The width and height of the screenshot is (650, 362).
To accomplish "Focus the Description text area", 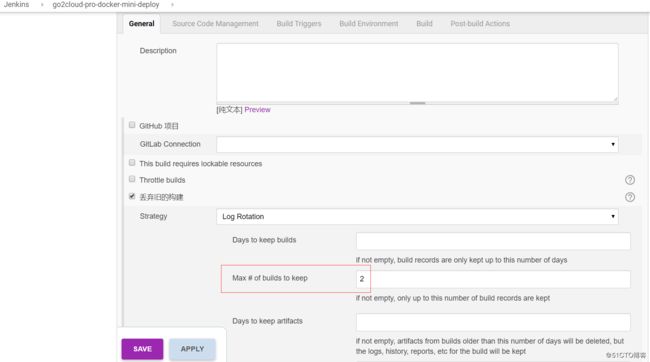I will coord(417,73).
